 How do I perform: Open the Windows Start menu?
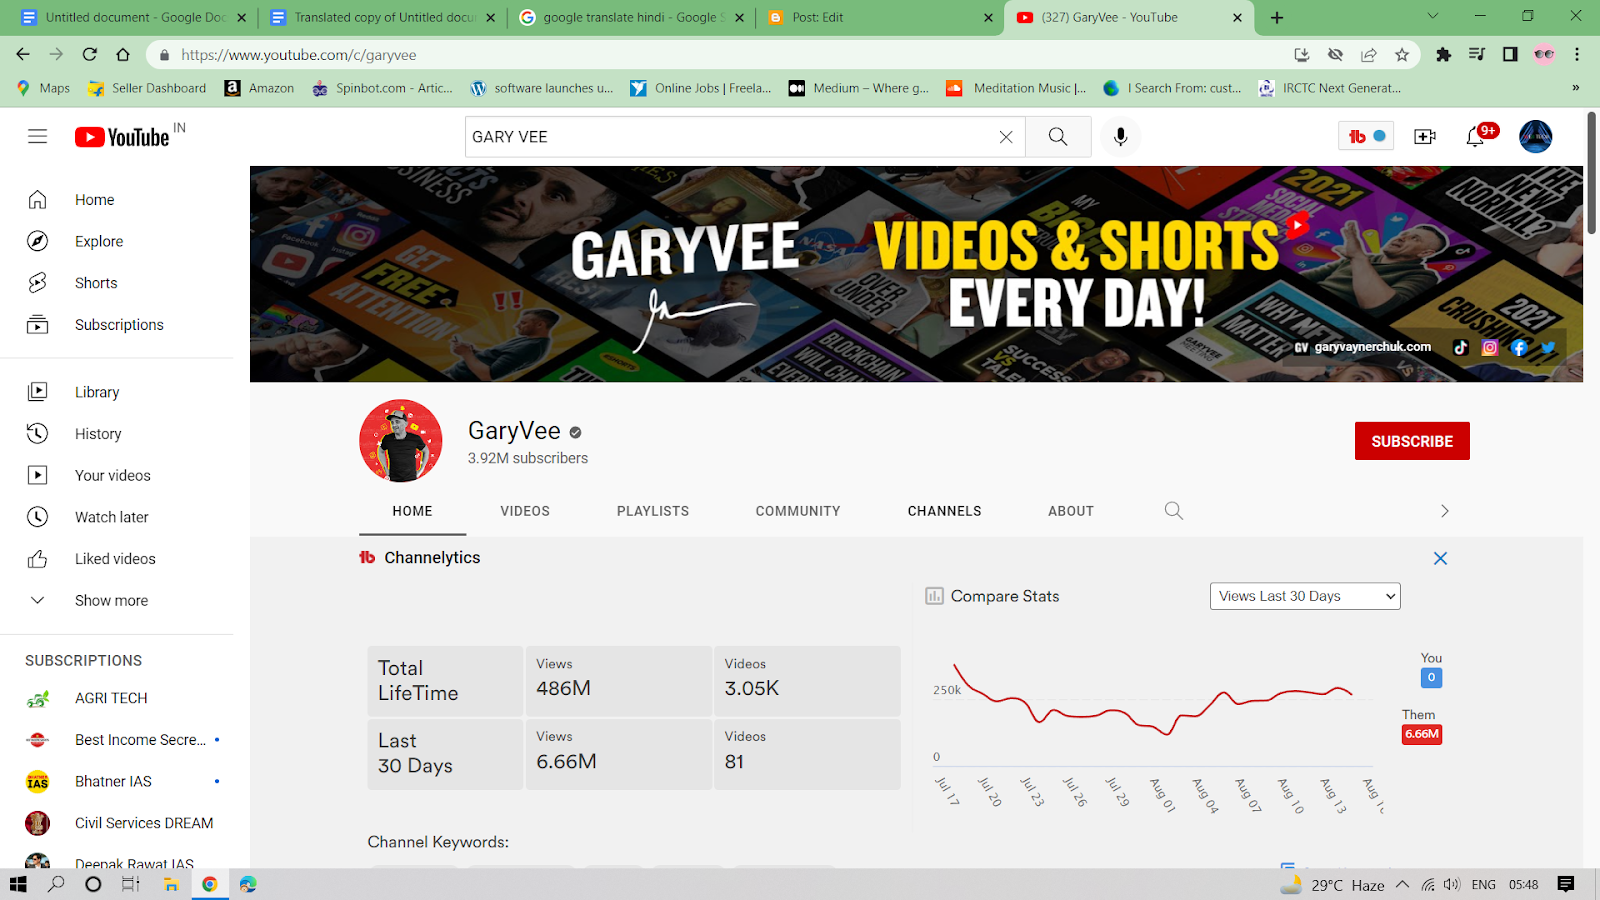click(18, 884)
